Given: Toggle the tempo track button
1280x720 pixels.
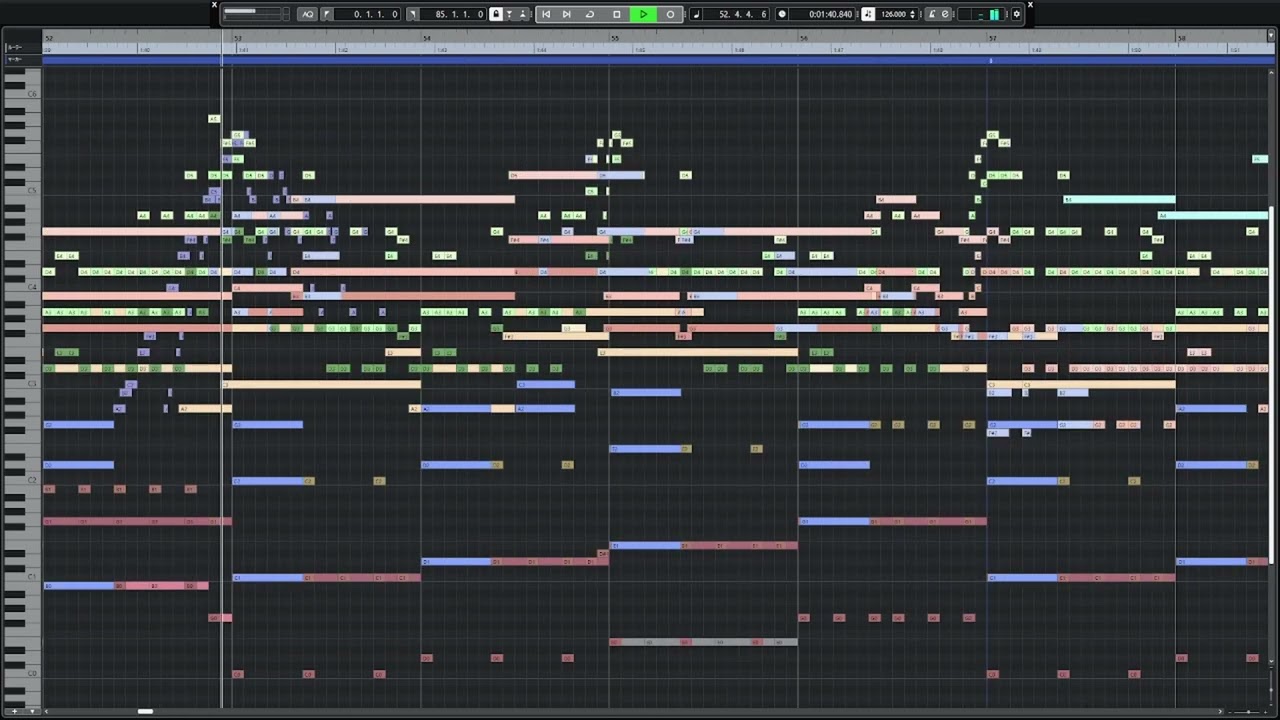Looking at the screenshot, I should pos(868,14).
